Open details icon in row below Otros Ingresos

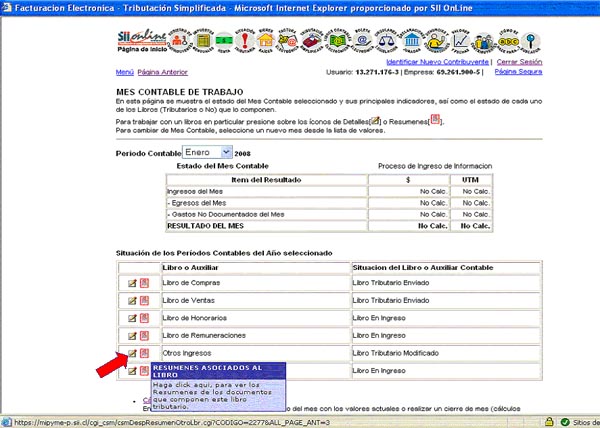132,371
